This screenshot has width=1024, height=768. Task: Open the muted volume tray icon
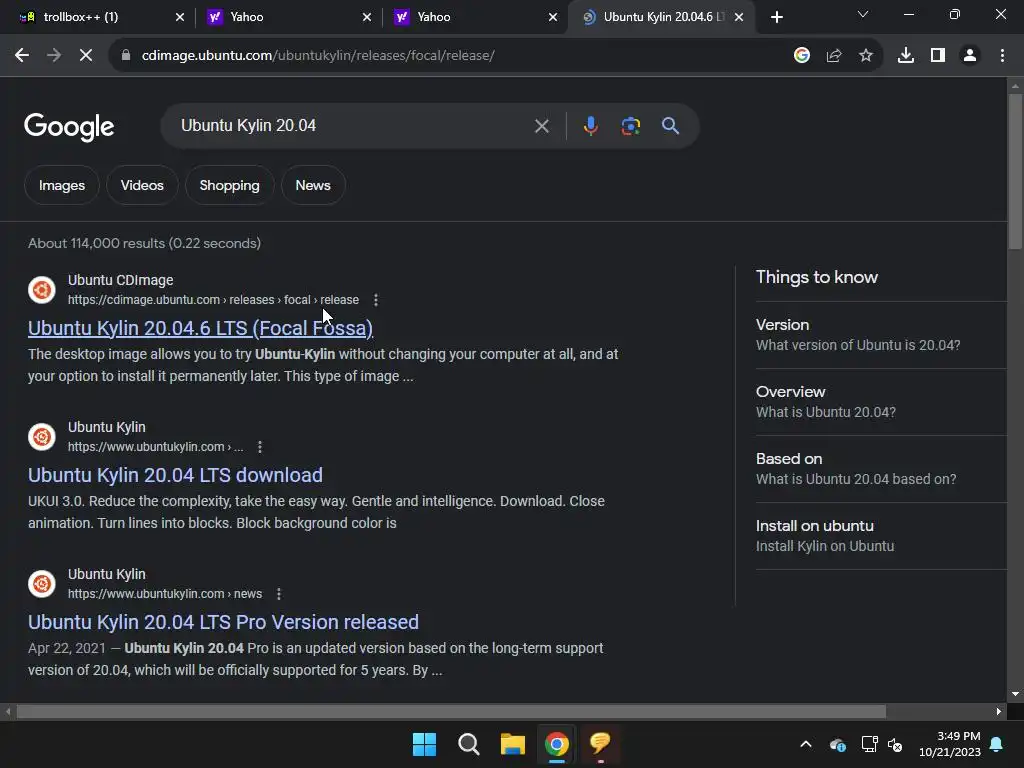pos(895,744)
